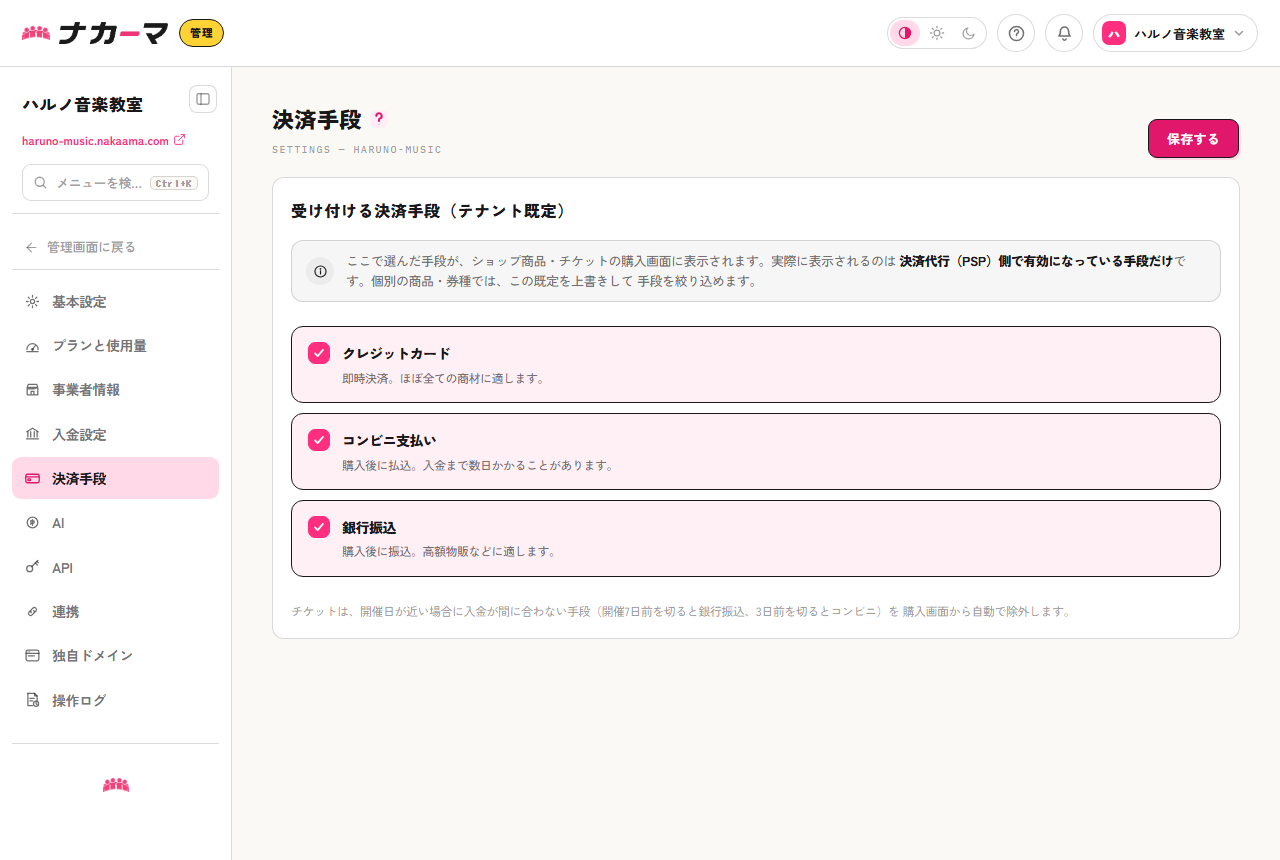Click the 管理 badge next to logo

[201, 33]
